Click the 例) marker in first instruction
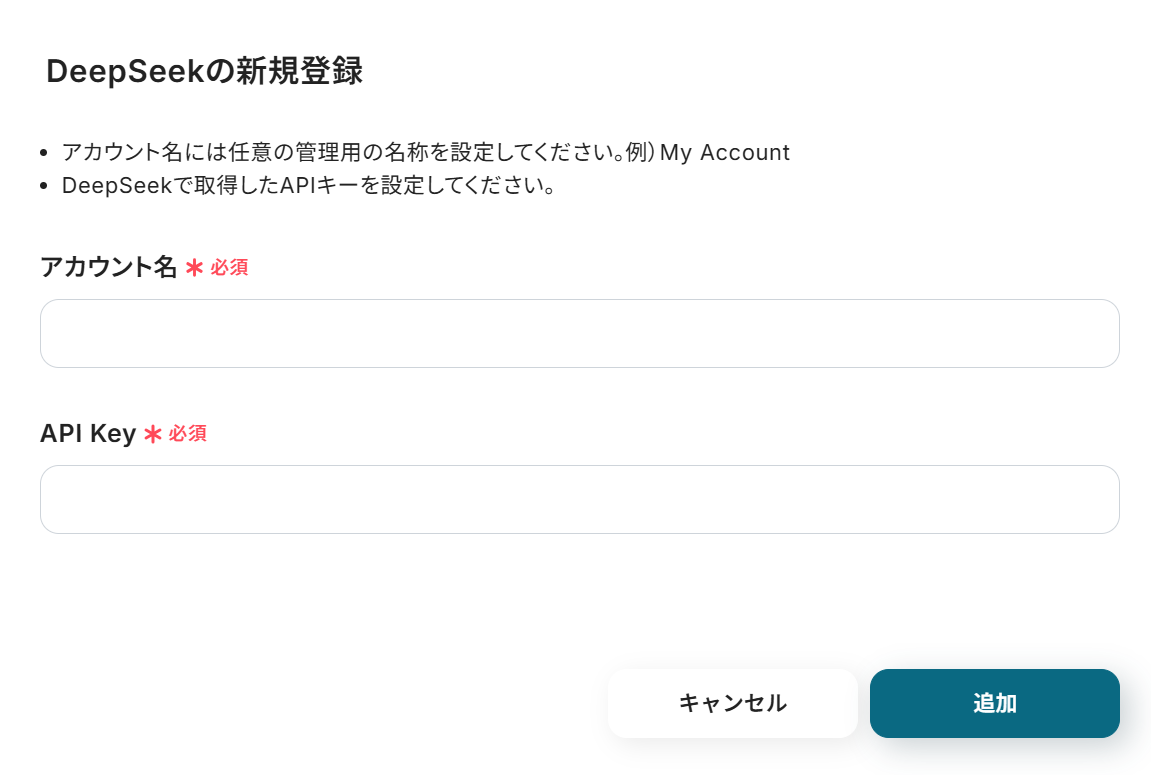The image size is (1151, 775). [x=639, y=153]
